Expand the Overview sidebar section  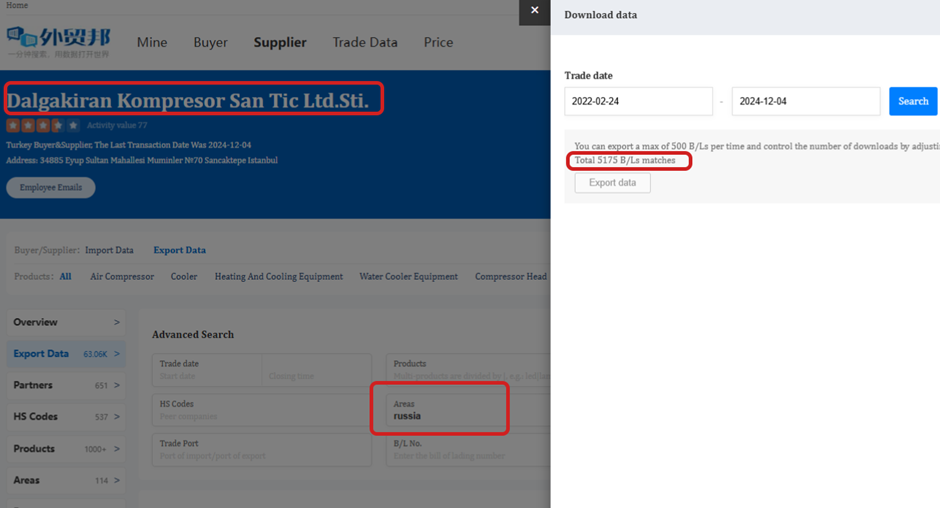click(x=65, y=322)
